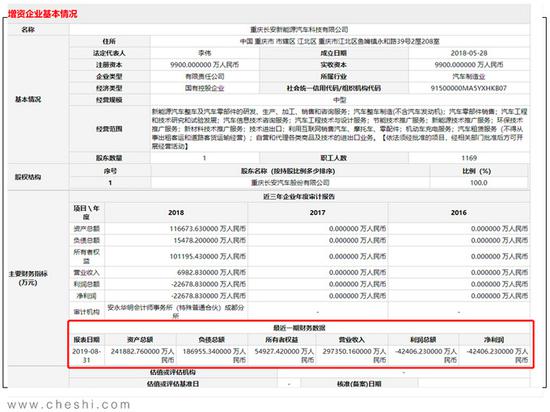This screenshot has width=550, height=412.
Task: Click the 近三年企业年度审计报告 section header
Action: [299, 197]
